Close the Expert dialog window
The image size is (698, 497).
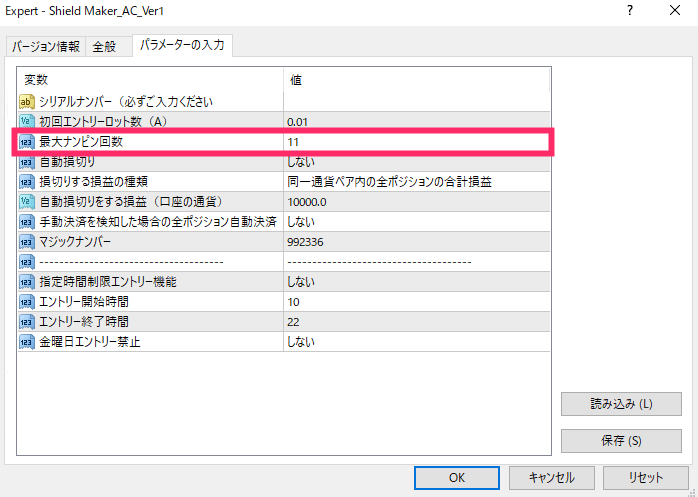point(675,10)
